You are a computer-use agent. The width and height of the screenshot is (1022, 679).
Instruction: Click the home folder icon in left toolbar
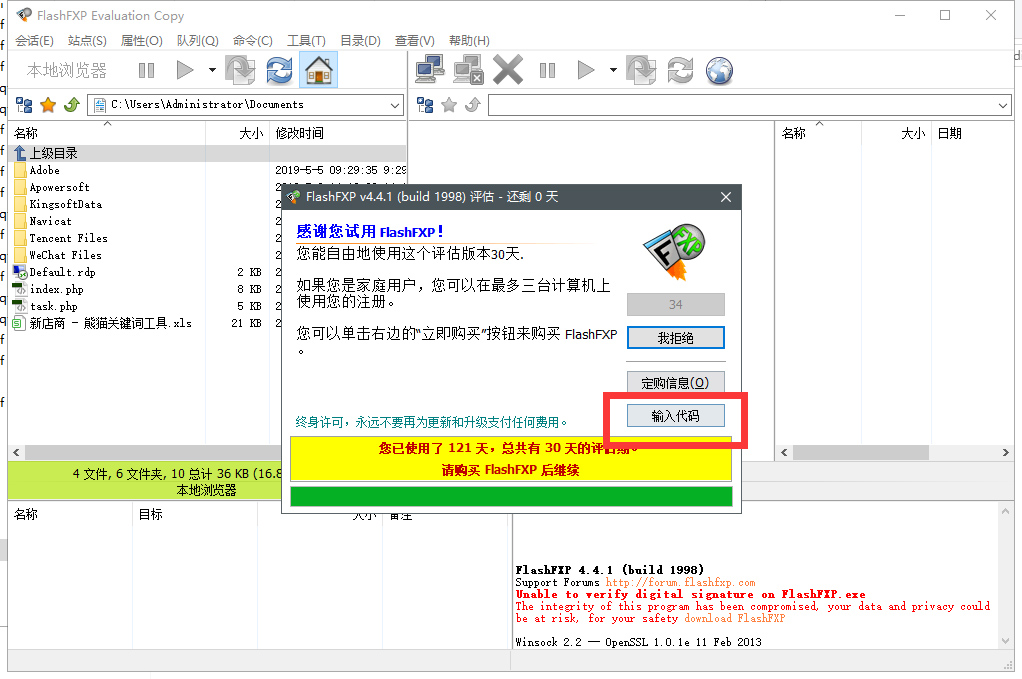click(x=318, y=70)
